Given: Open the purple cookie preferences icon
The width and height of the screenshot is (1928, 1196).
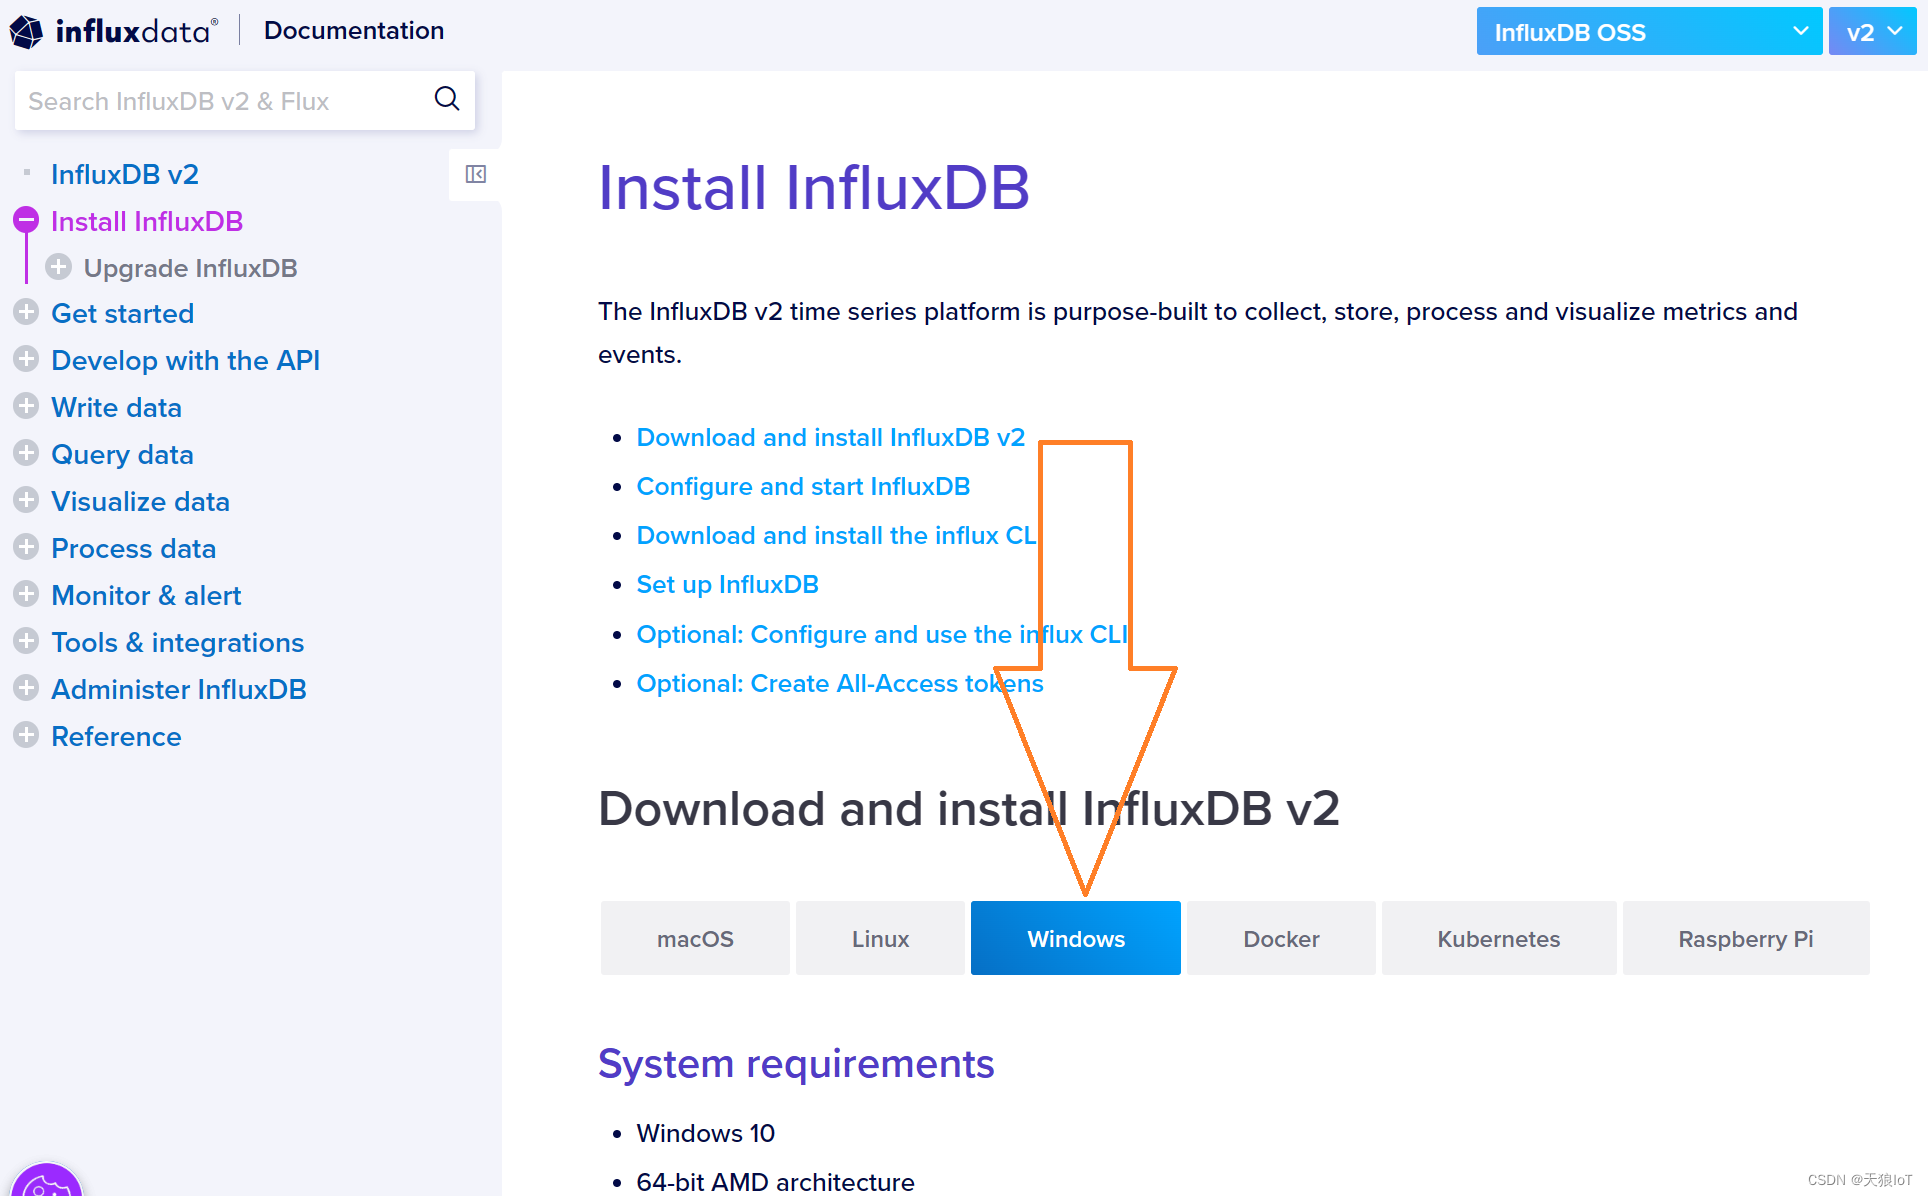Looking at the screenshot, I should click(46, 1184).
